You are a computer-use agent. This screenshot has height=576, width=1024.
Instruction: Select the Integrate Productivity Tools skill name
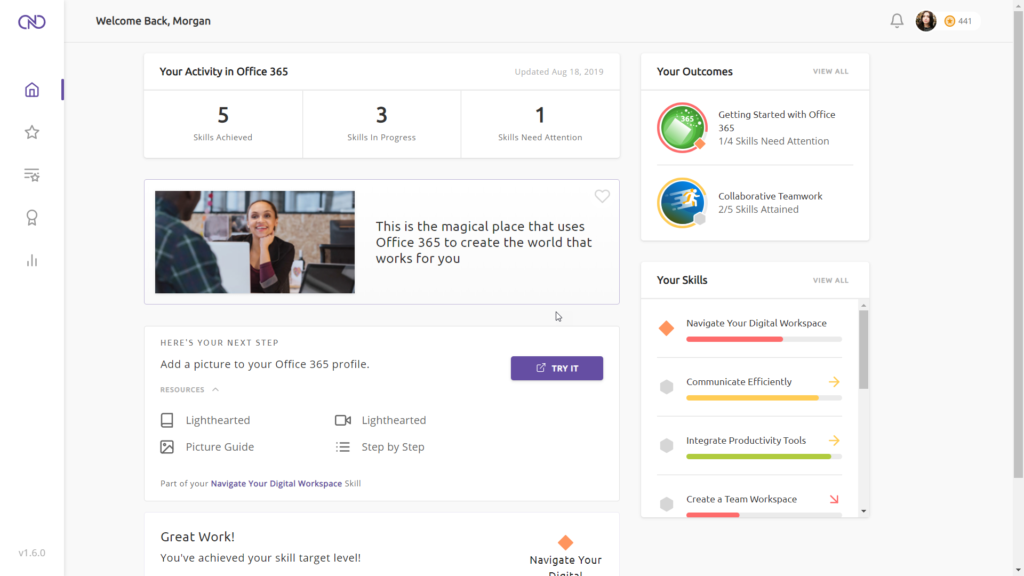[746, 441]
